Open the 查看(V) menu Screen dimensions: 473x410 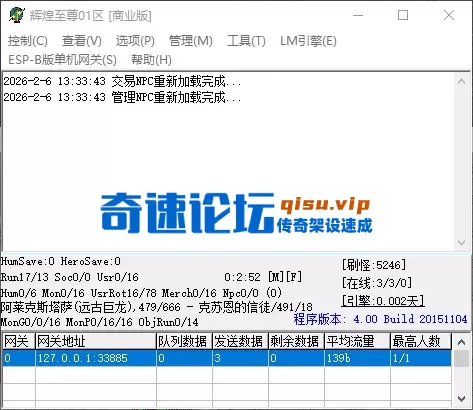click(x=82, y=41)
